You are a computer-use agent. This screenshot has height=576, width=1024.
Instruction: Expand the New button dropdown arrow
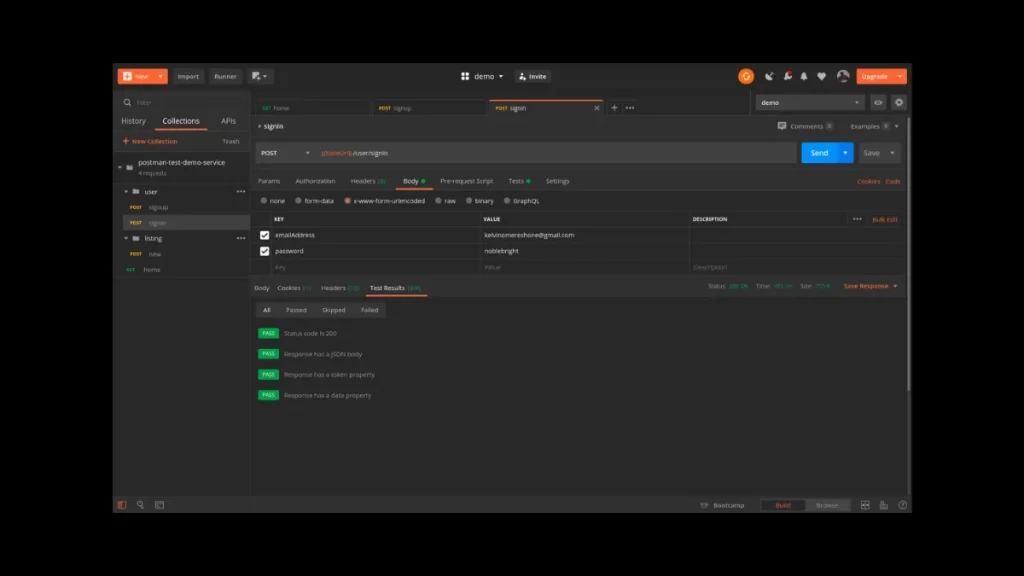160,76
